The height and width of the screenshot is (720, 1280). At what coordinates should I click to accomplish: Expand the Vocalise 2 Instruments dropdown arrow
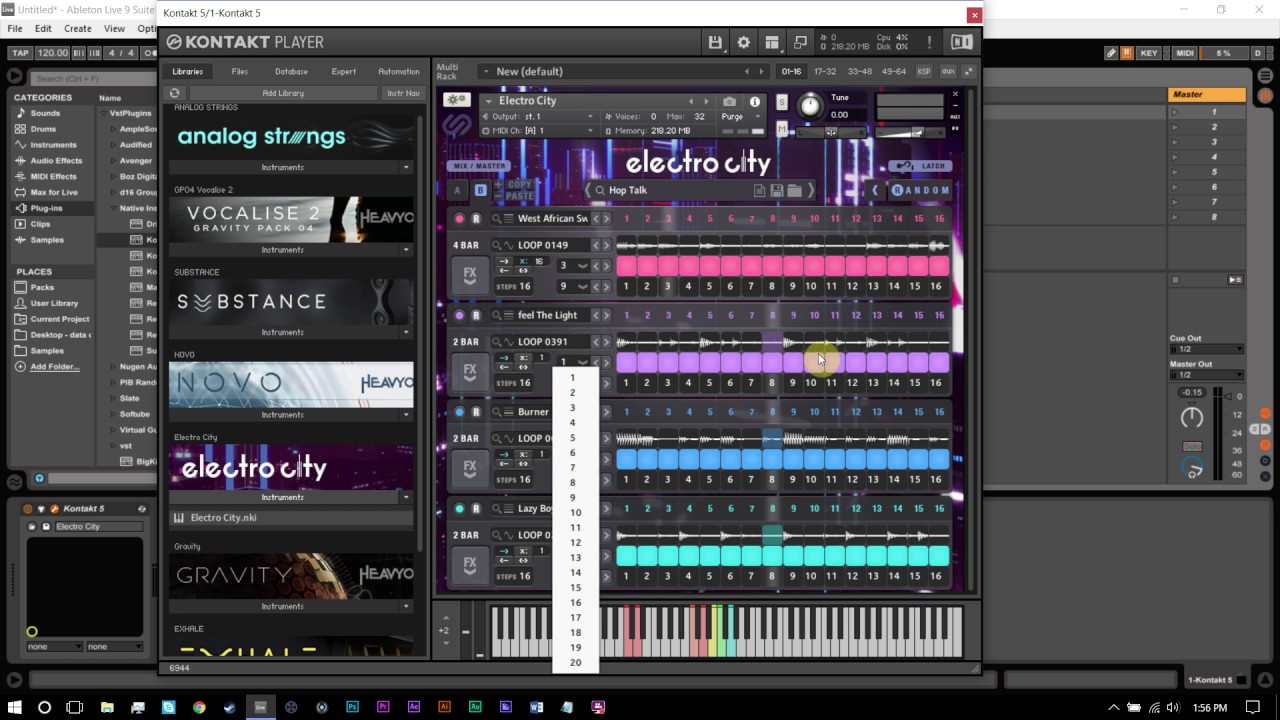point(405,250)
